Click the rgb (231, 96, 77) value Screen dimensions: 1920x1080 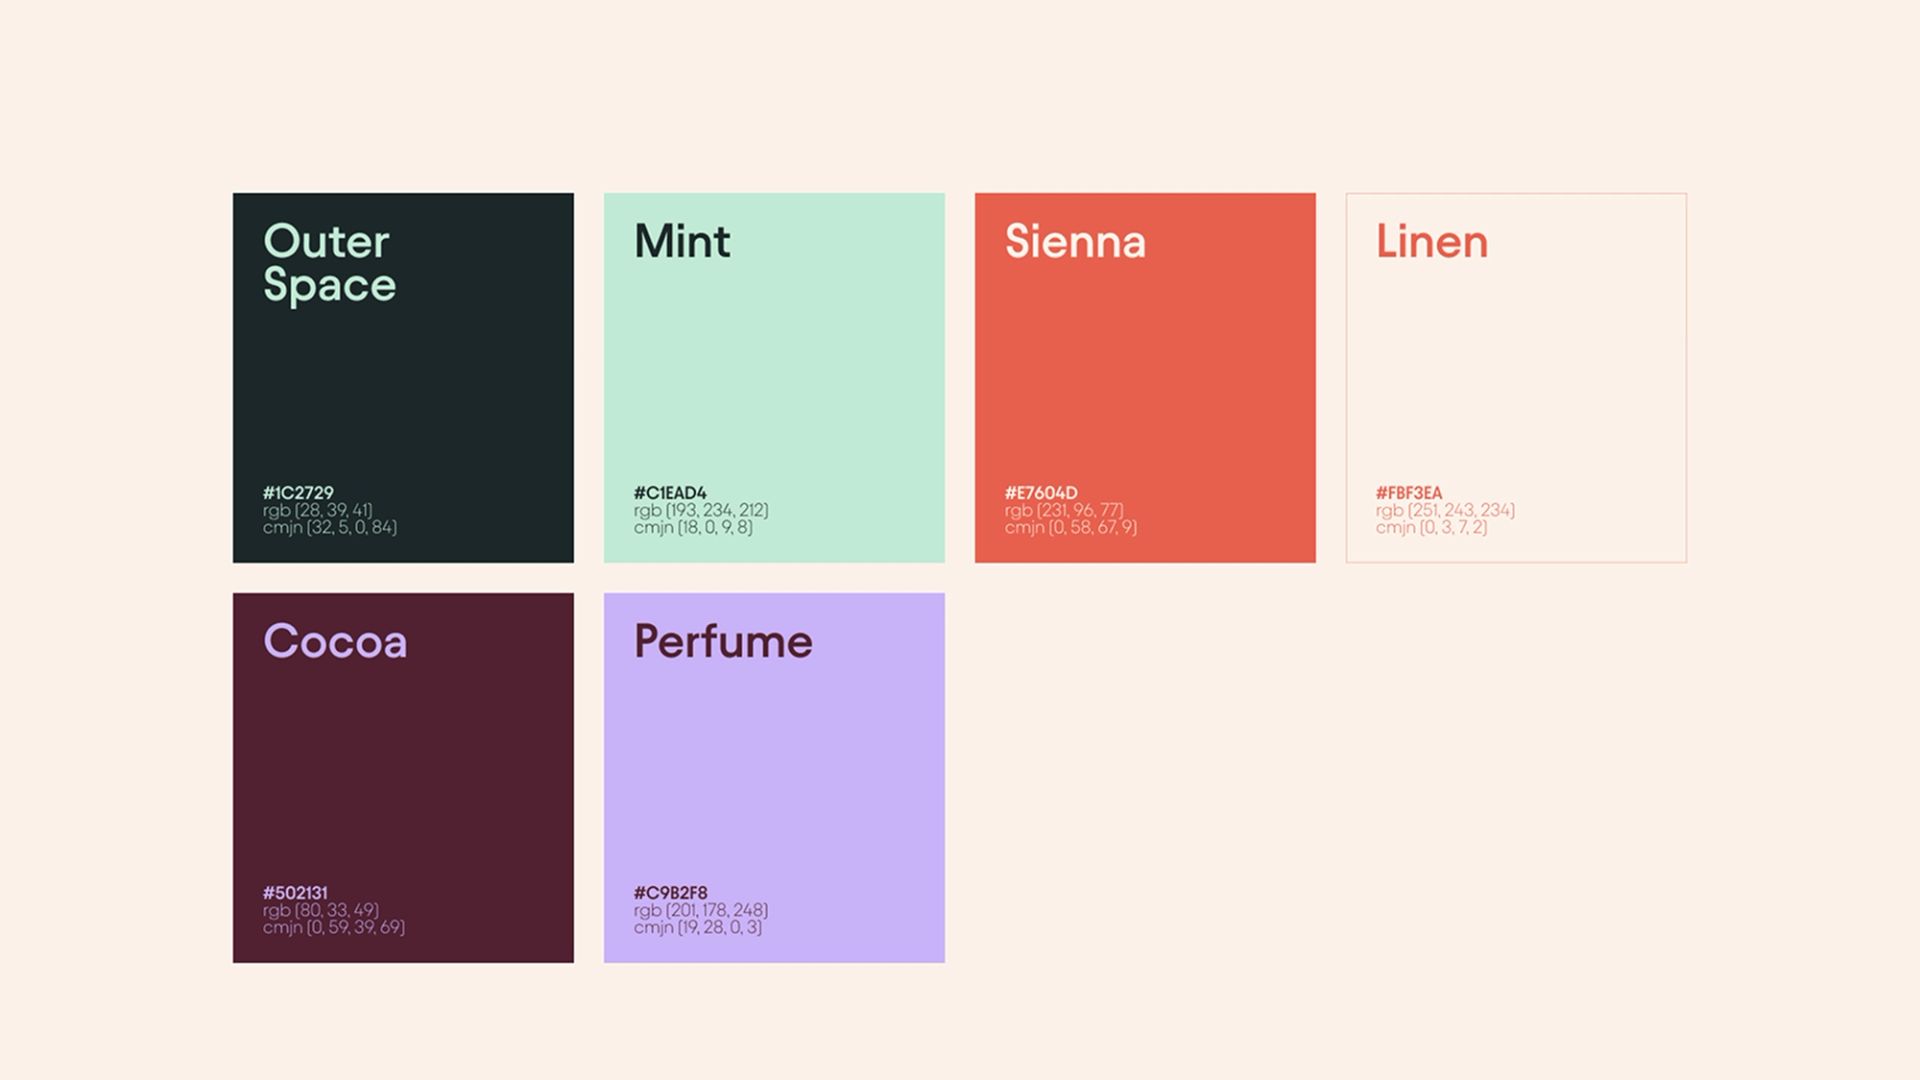click(x=1064, y=510)
